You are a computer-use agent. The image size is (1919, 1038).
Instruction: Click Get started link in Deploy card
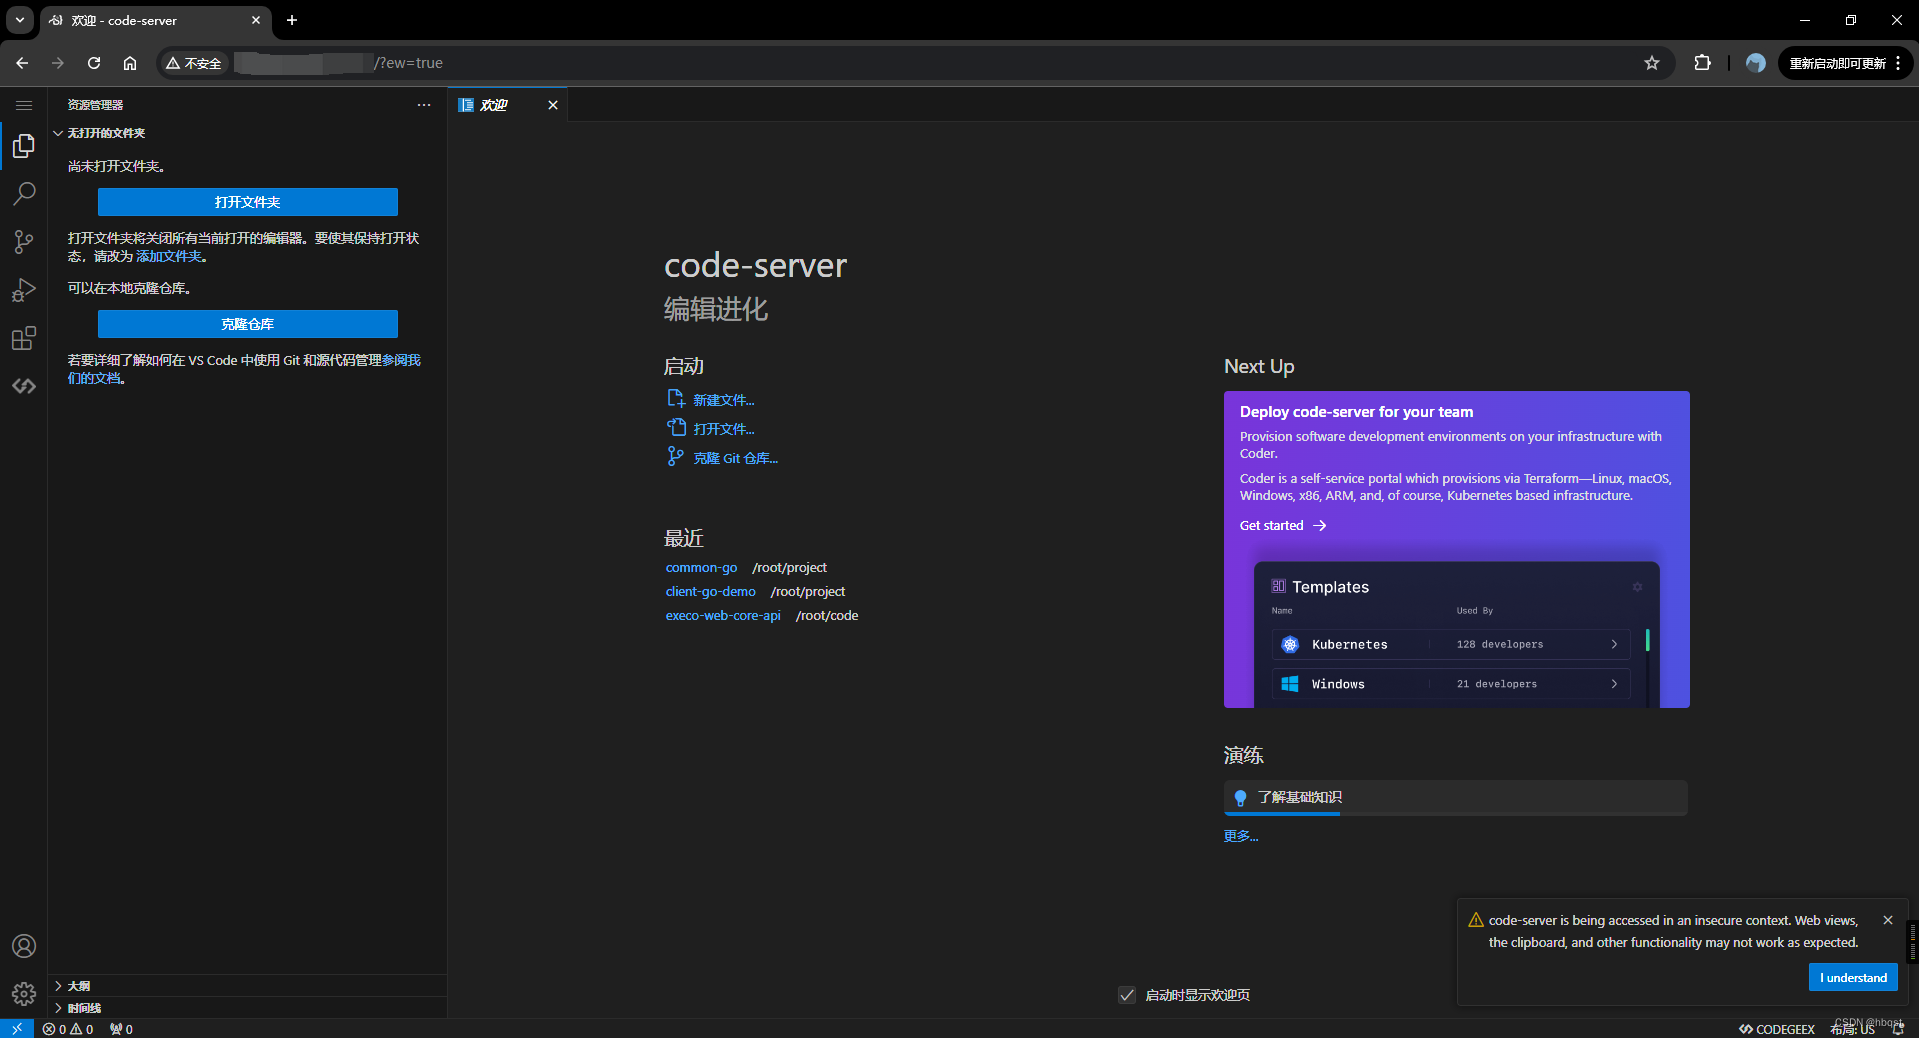(1283, 526)
